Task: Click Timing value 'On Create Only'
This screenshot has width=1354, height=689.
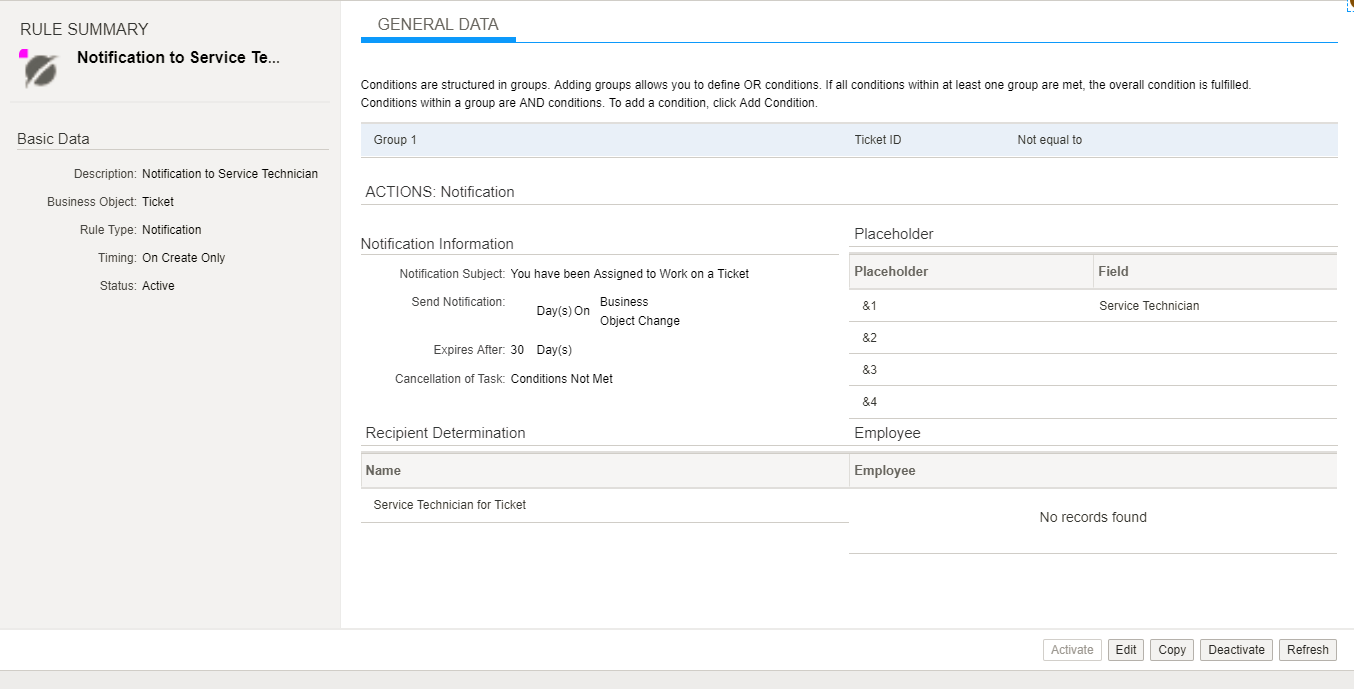Action: [184, 258]
